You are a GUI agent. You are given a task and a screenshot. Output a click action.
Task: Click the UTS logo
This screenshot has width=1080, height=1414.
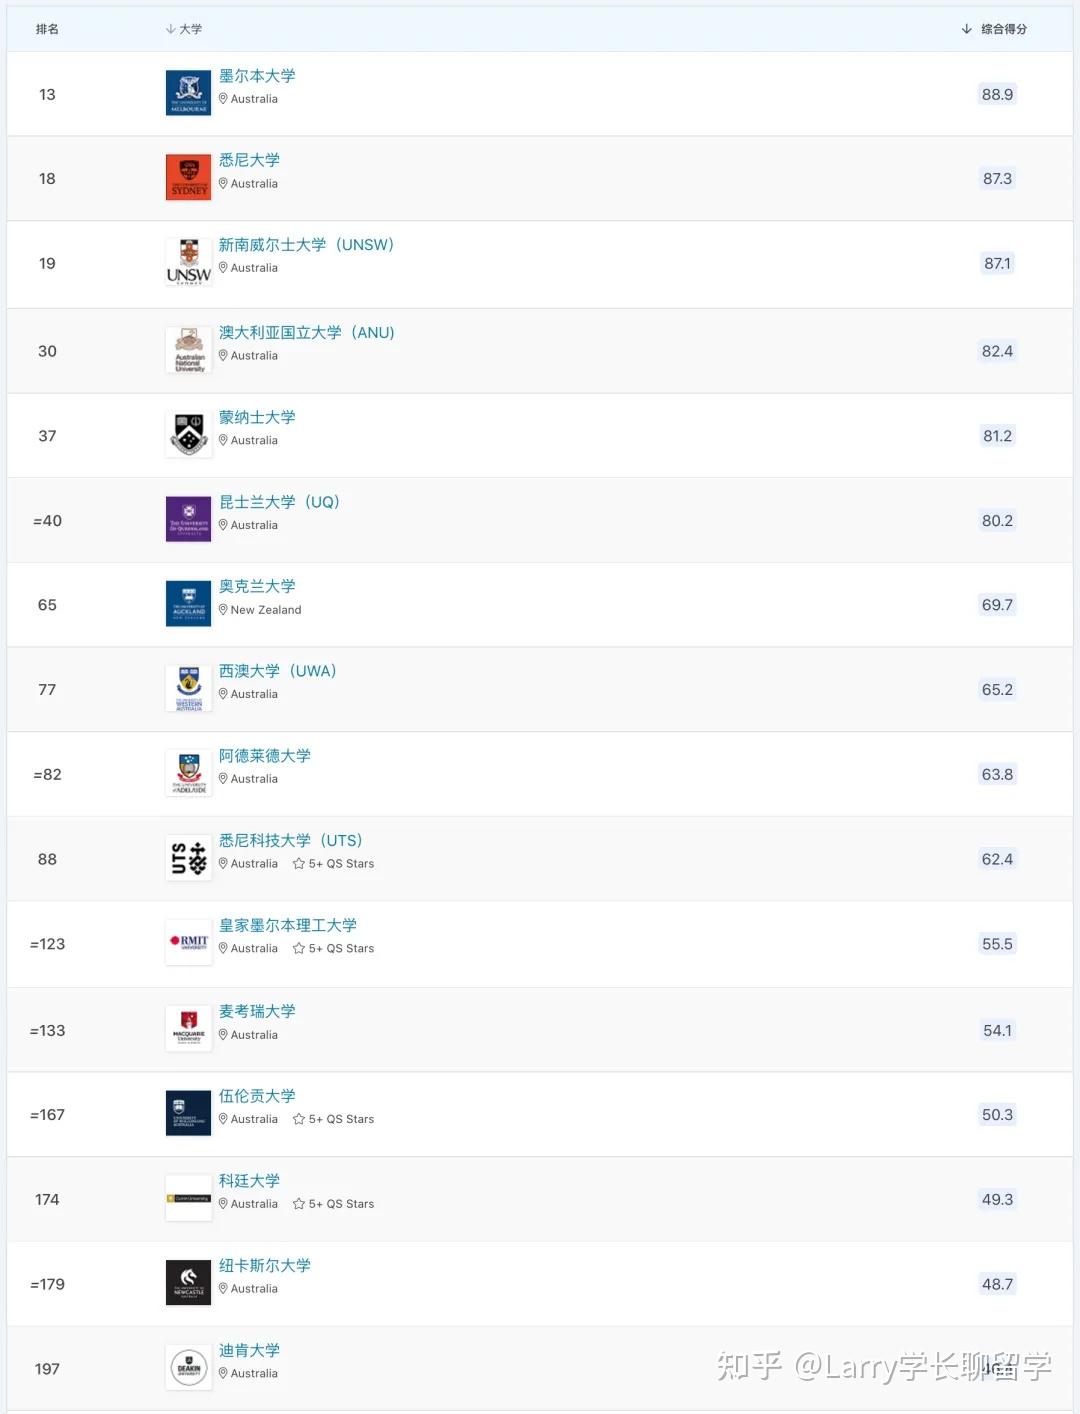[188, 859]
